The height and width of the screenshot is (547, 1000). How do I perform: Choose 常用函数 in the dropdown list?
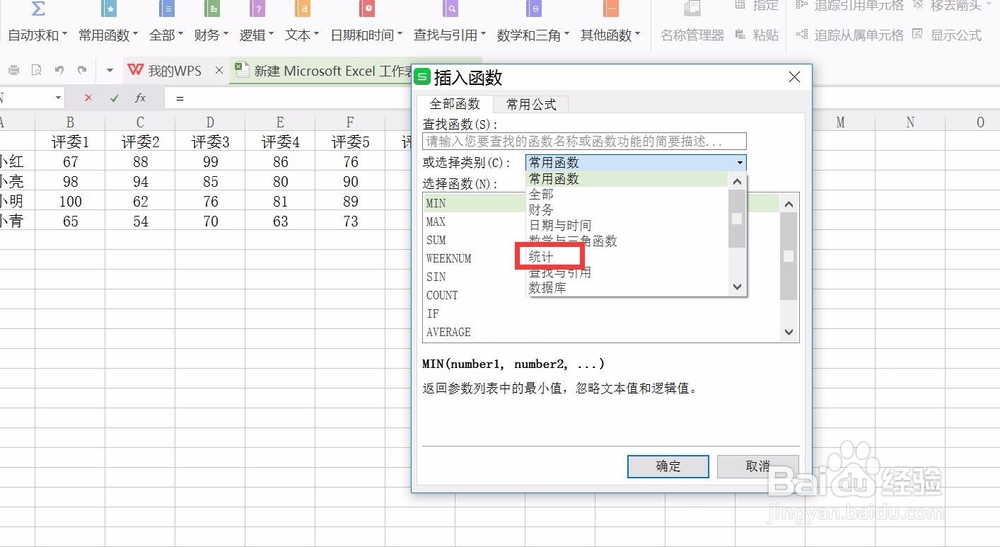coord(627,179)
